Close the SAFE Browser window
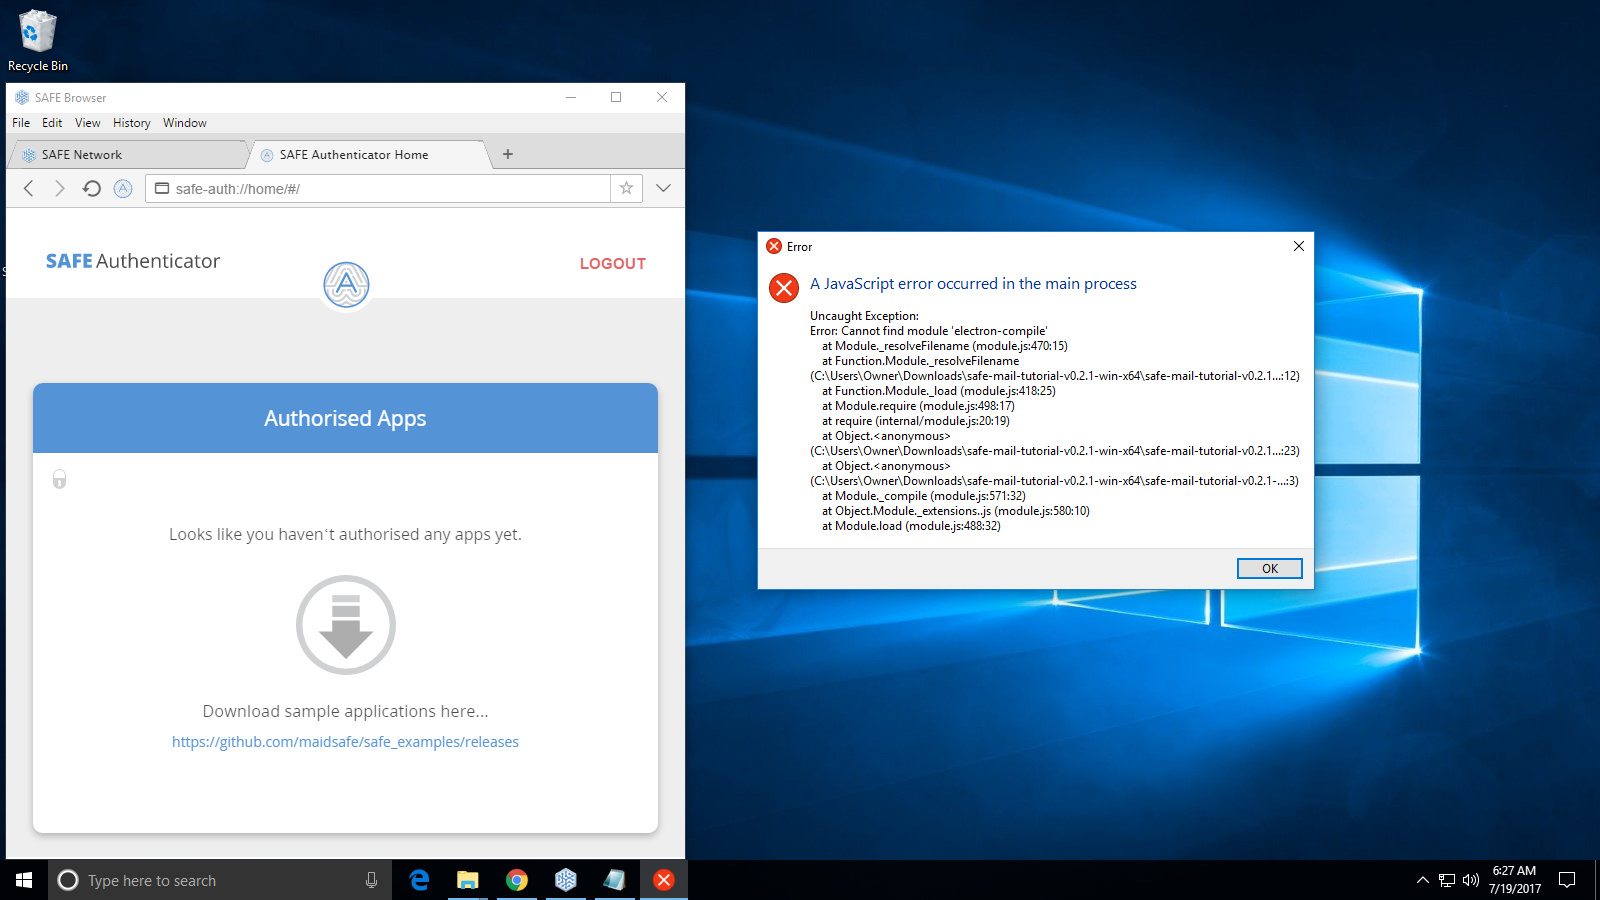This screenshot has height=900, width=1600. pyautogui.click(x=661, y=97)
